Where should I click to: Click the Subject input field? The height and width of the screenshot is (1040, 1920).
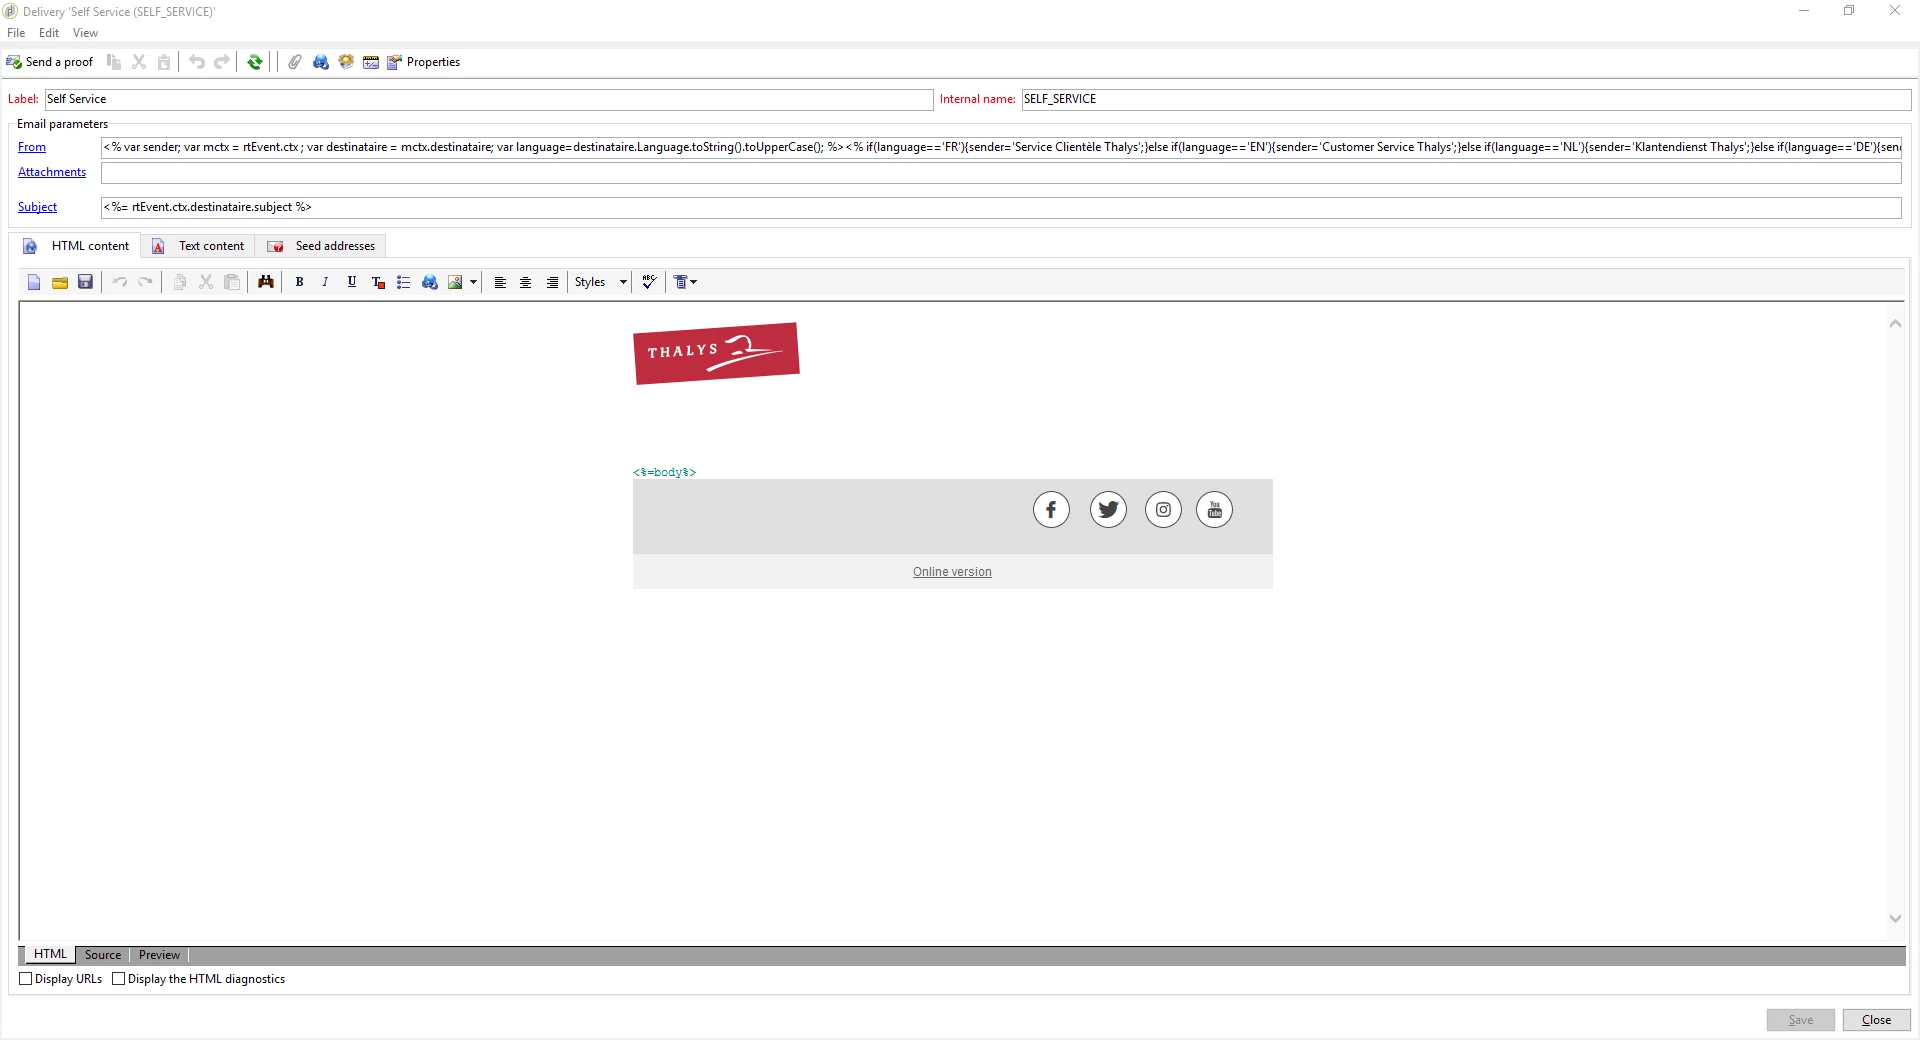(1001, 207)
